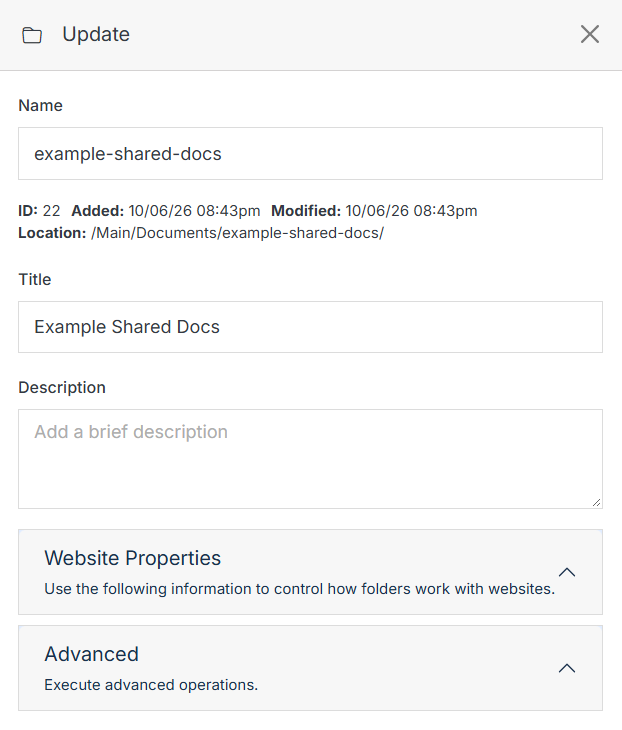Collapse the Advanced section chevron
The width and height of the screenshot is (622, 730).
pyautogui.click(x=567, y=668)
